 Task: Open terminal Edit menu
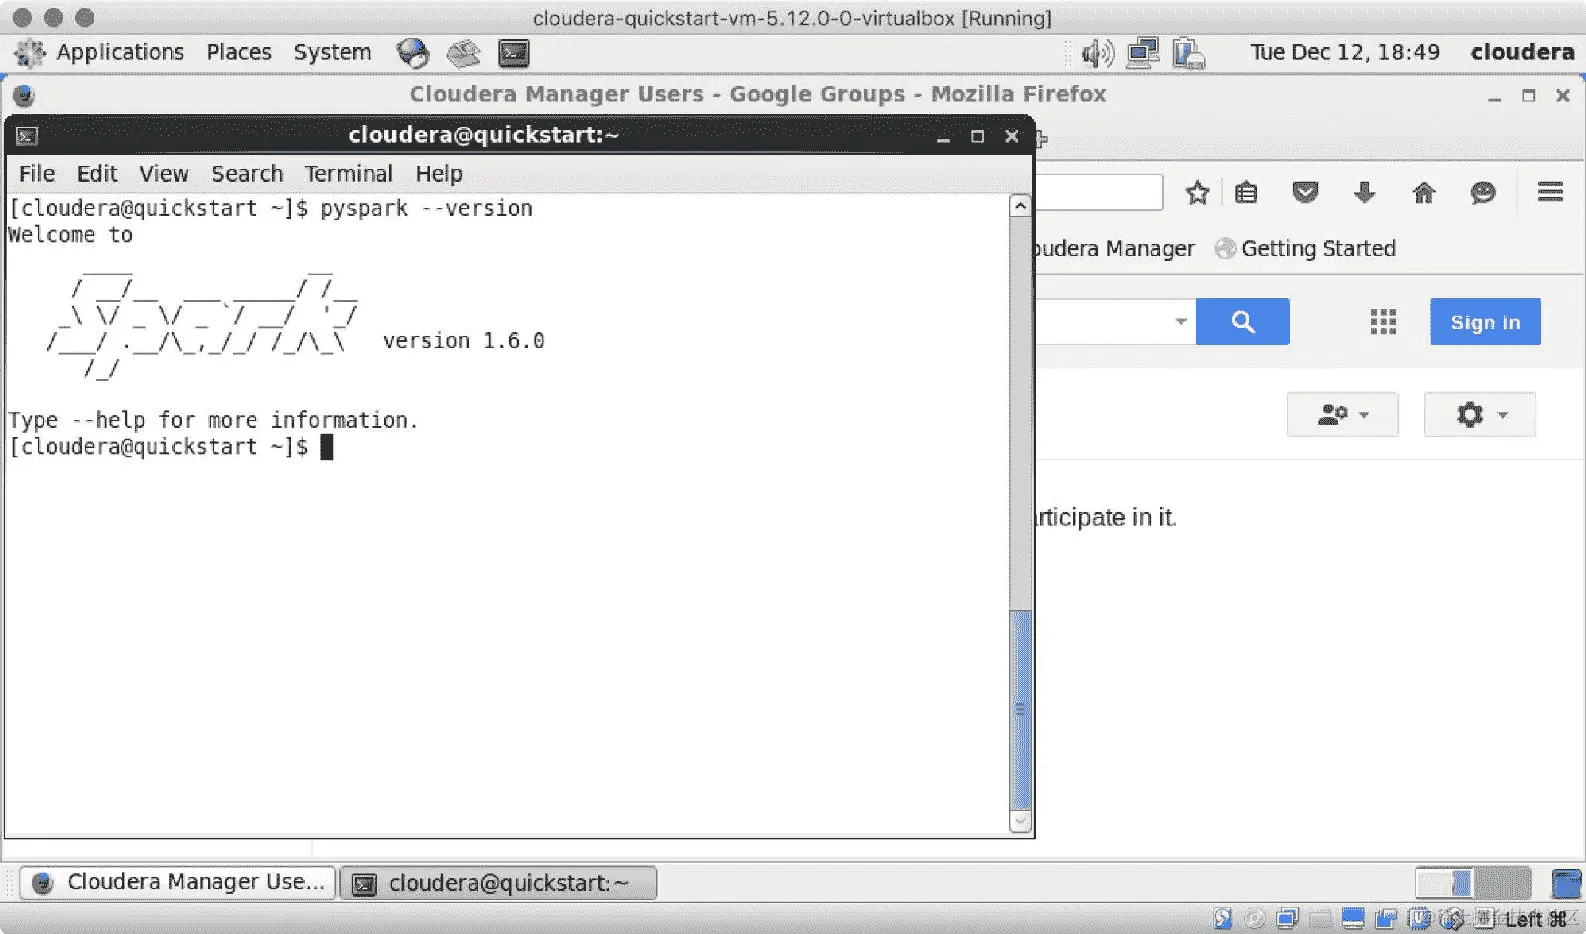pos(97,173)
